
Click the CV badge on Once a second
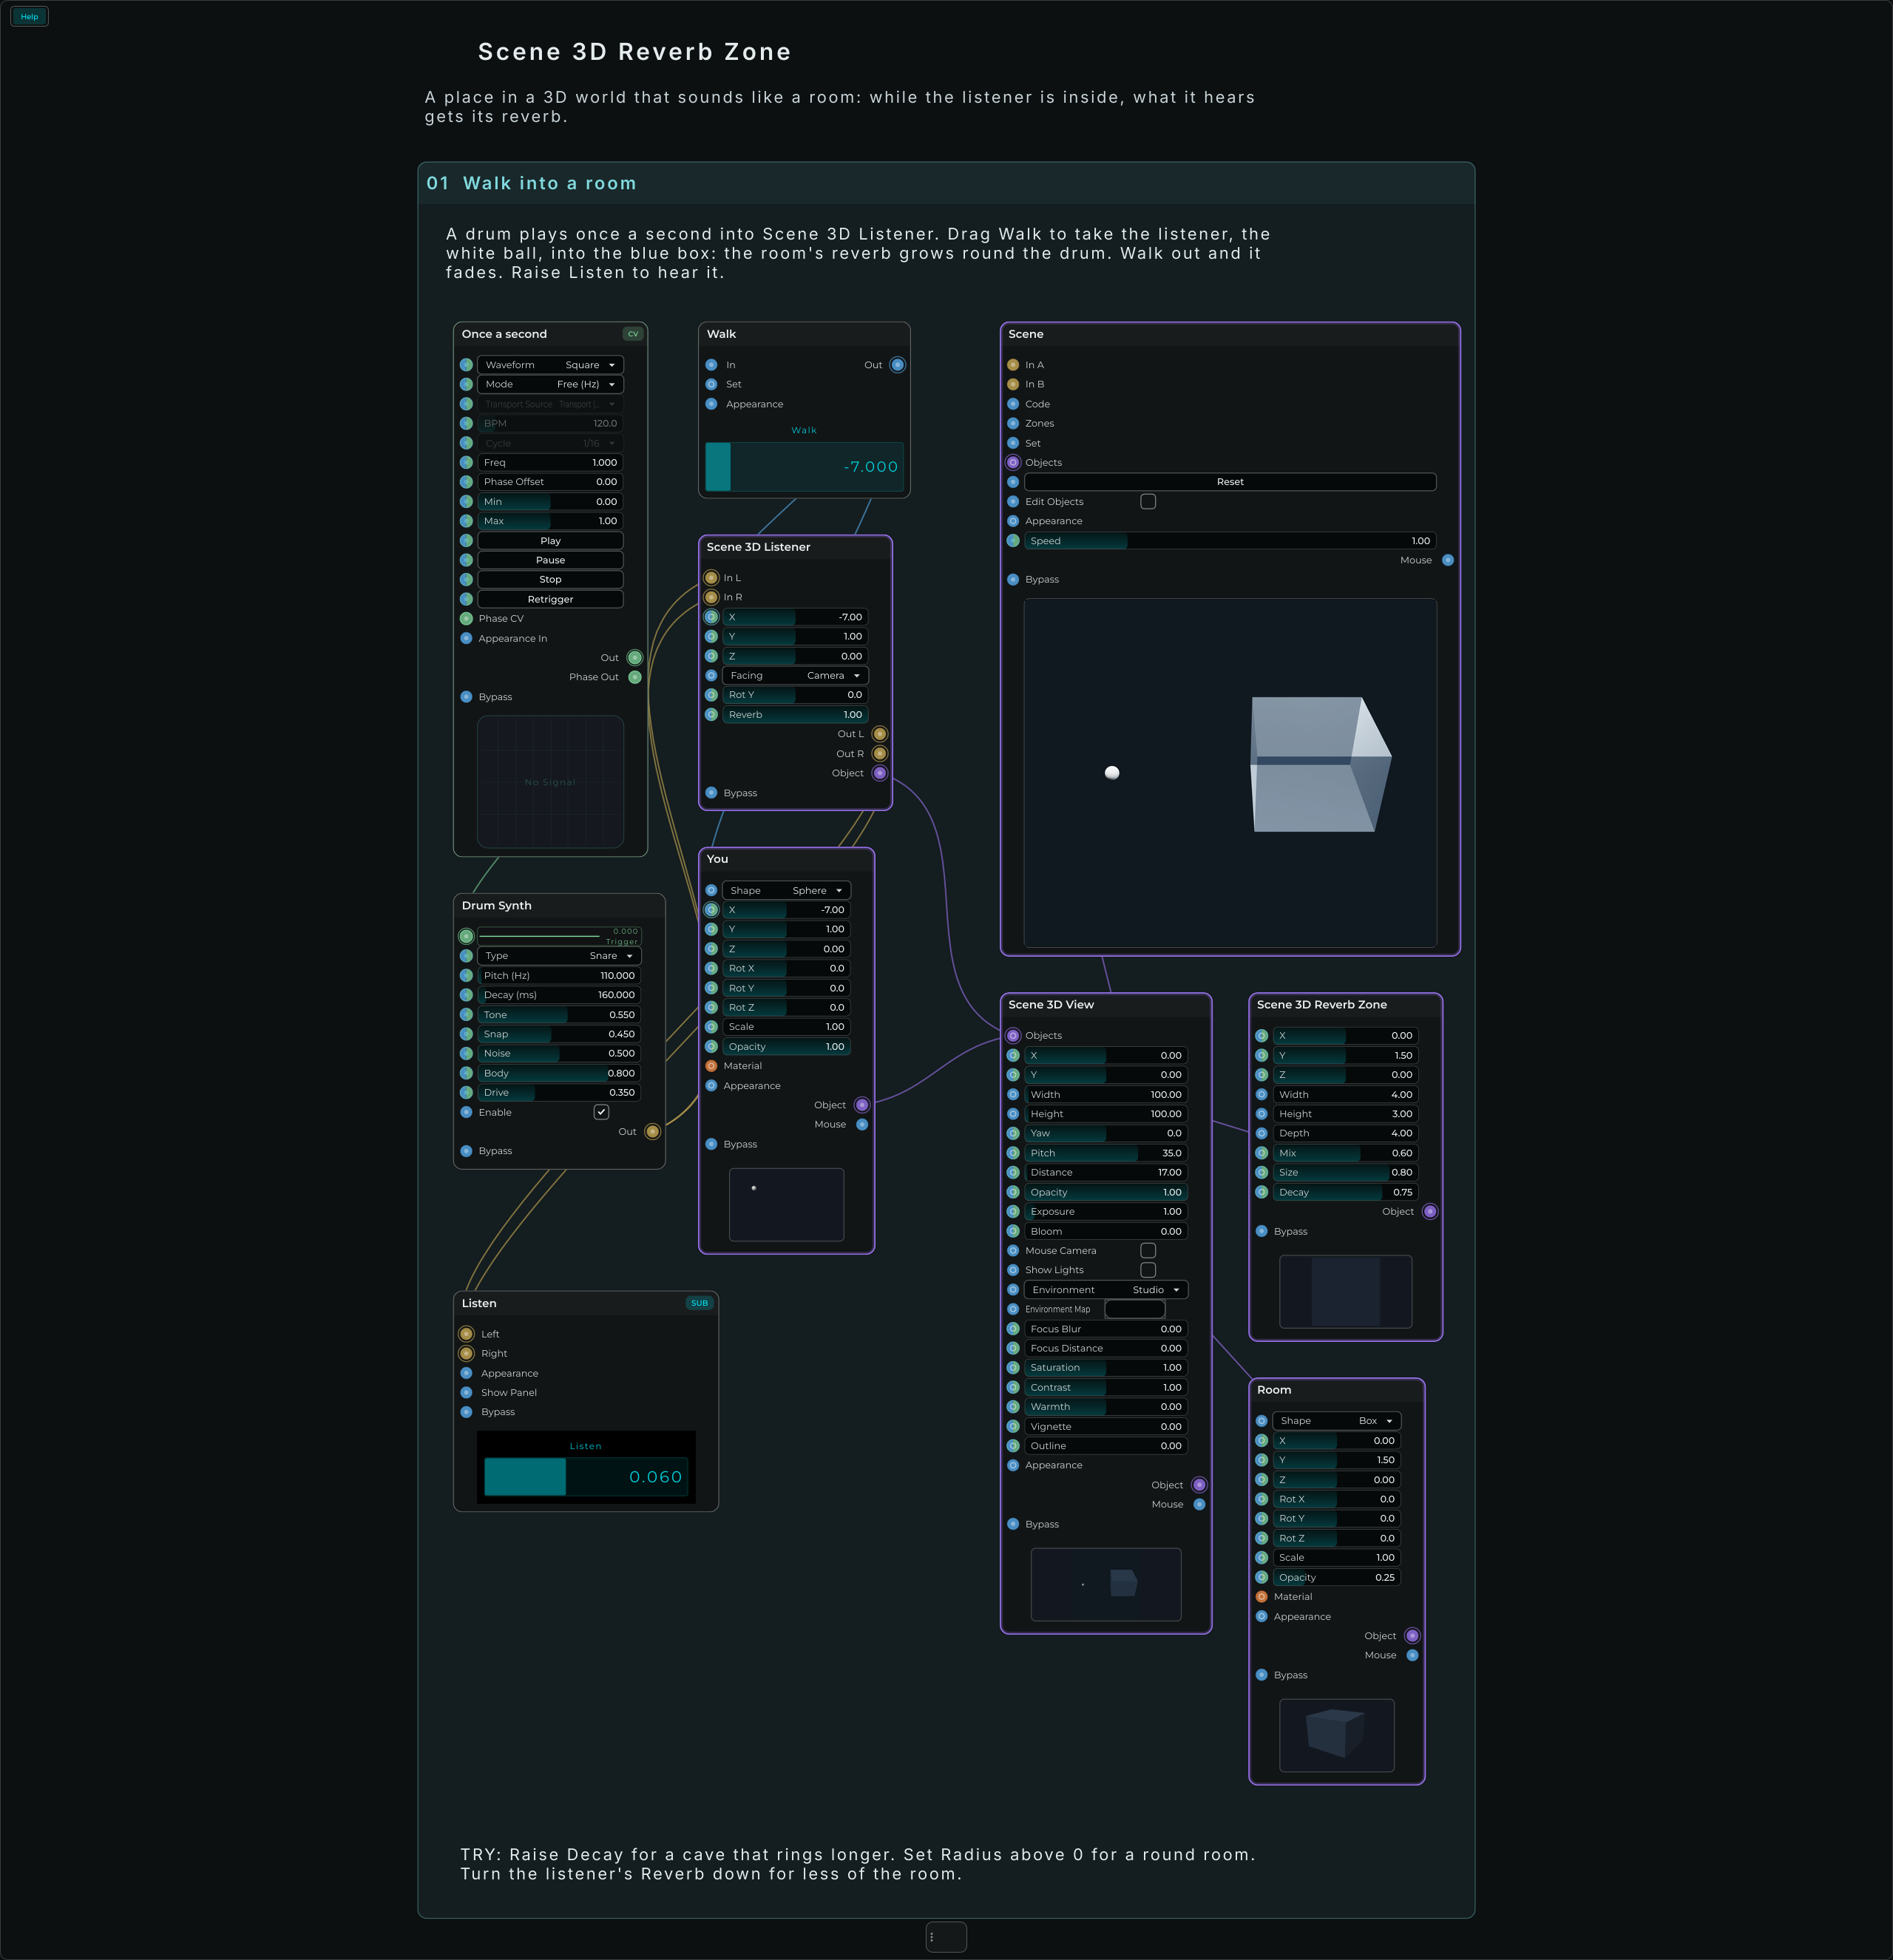click(x=632, y=334)
